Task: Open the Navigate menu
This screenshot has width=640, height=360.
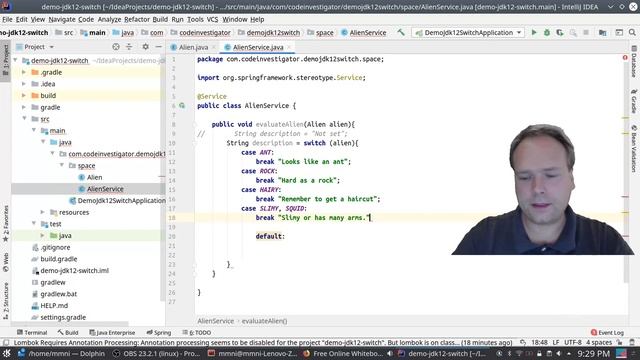Action: coord(62,19)
